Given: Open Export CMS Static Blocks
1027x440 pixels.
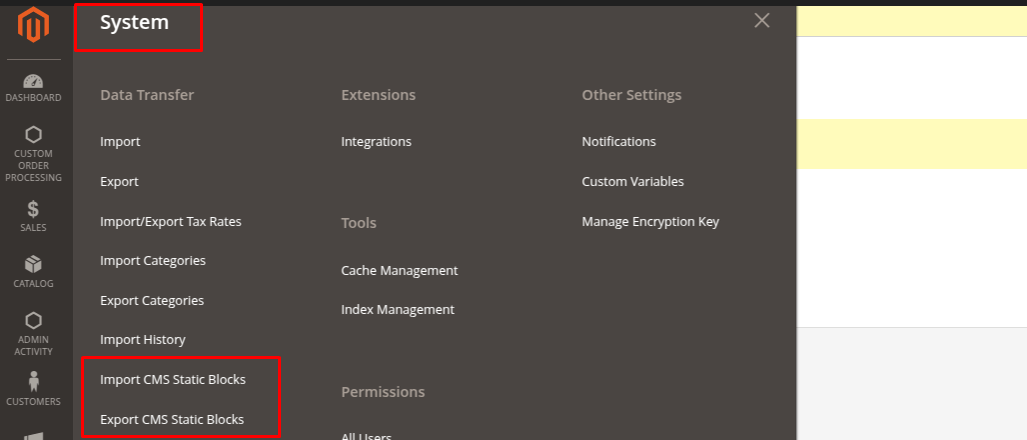Looking at the screenshot, I should (172, 420).
